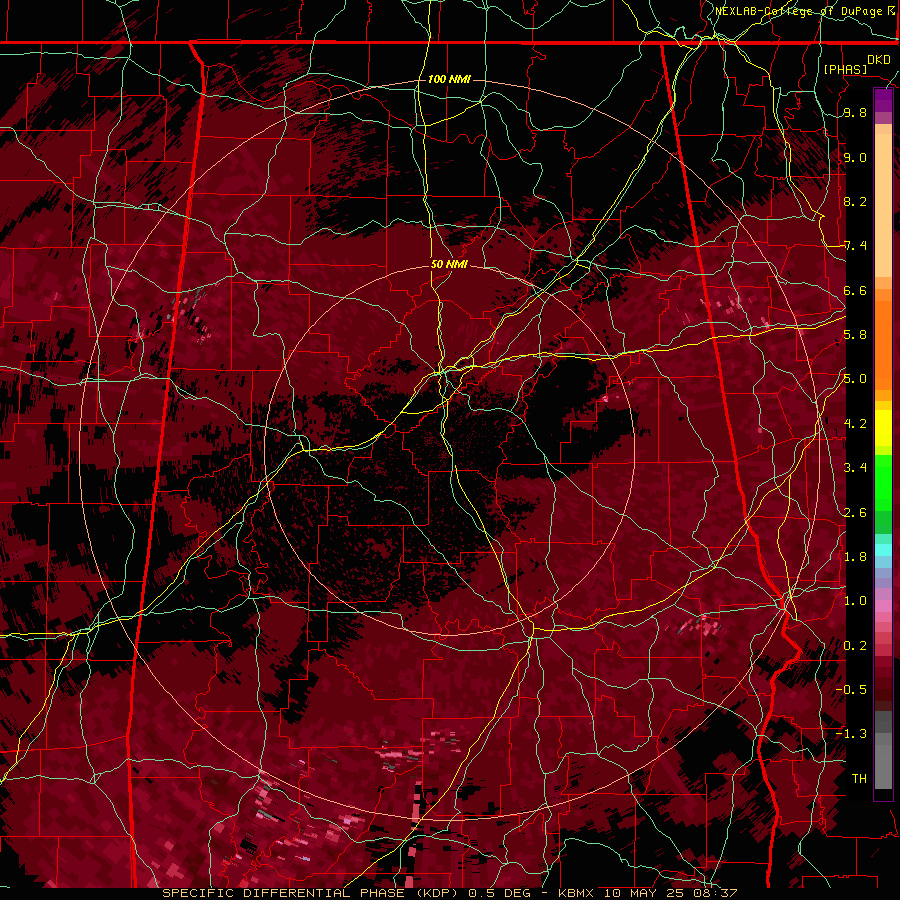This screenshot has height=900, width=900.
Task: Click the -0.5 scale value
Action: pyautogui.click(x=851, y=690)
